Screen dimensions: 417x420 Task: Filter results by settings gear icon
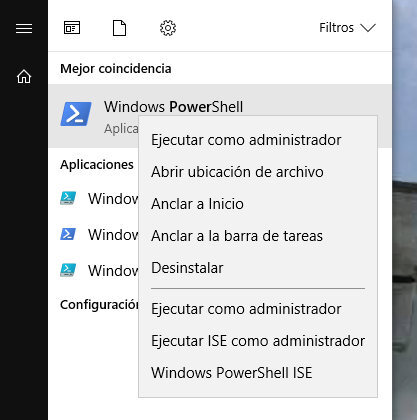tap(168, 28)
